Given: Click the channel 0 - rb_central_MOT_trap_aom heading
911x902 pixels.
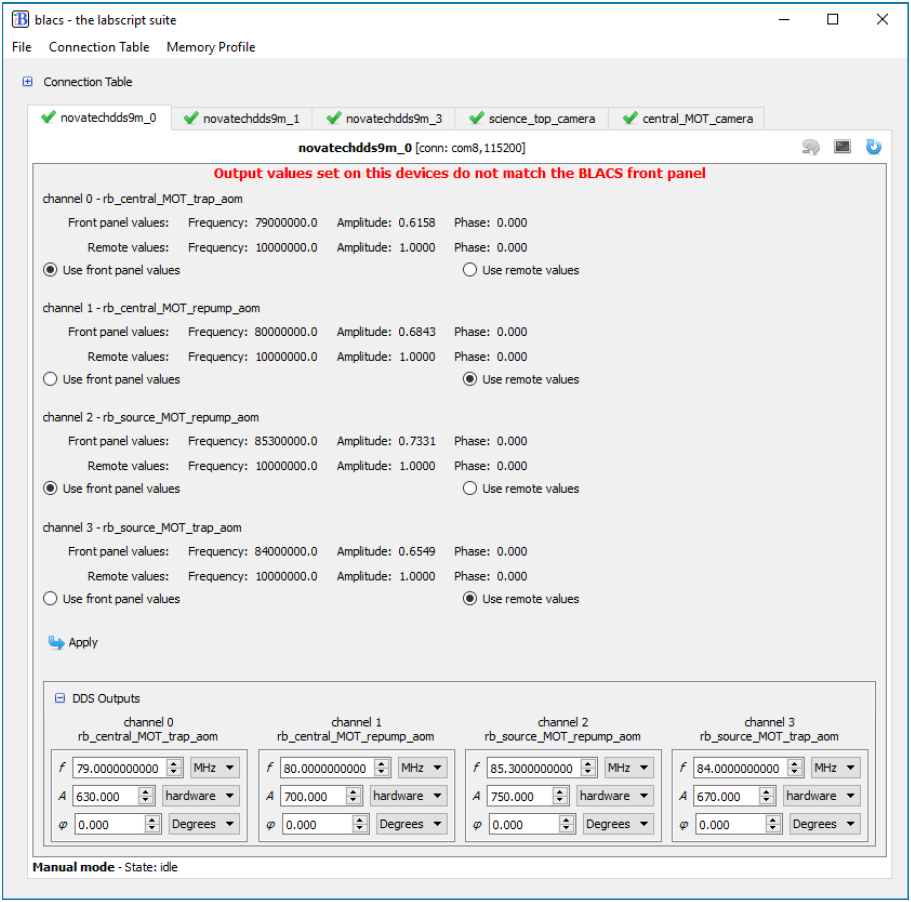Looking at the screenshot, I should pyautogui.click(x=142, y=199).
